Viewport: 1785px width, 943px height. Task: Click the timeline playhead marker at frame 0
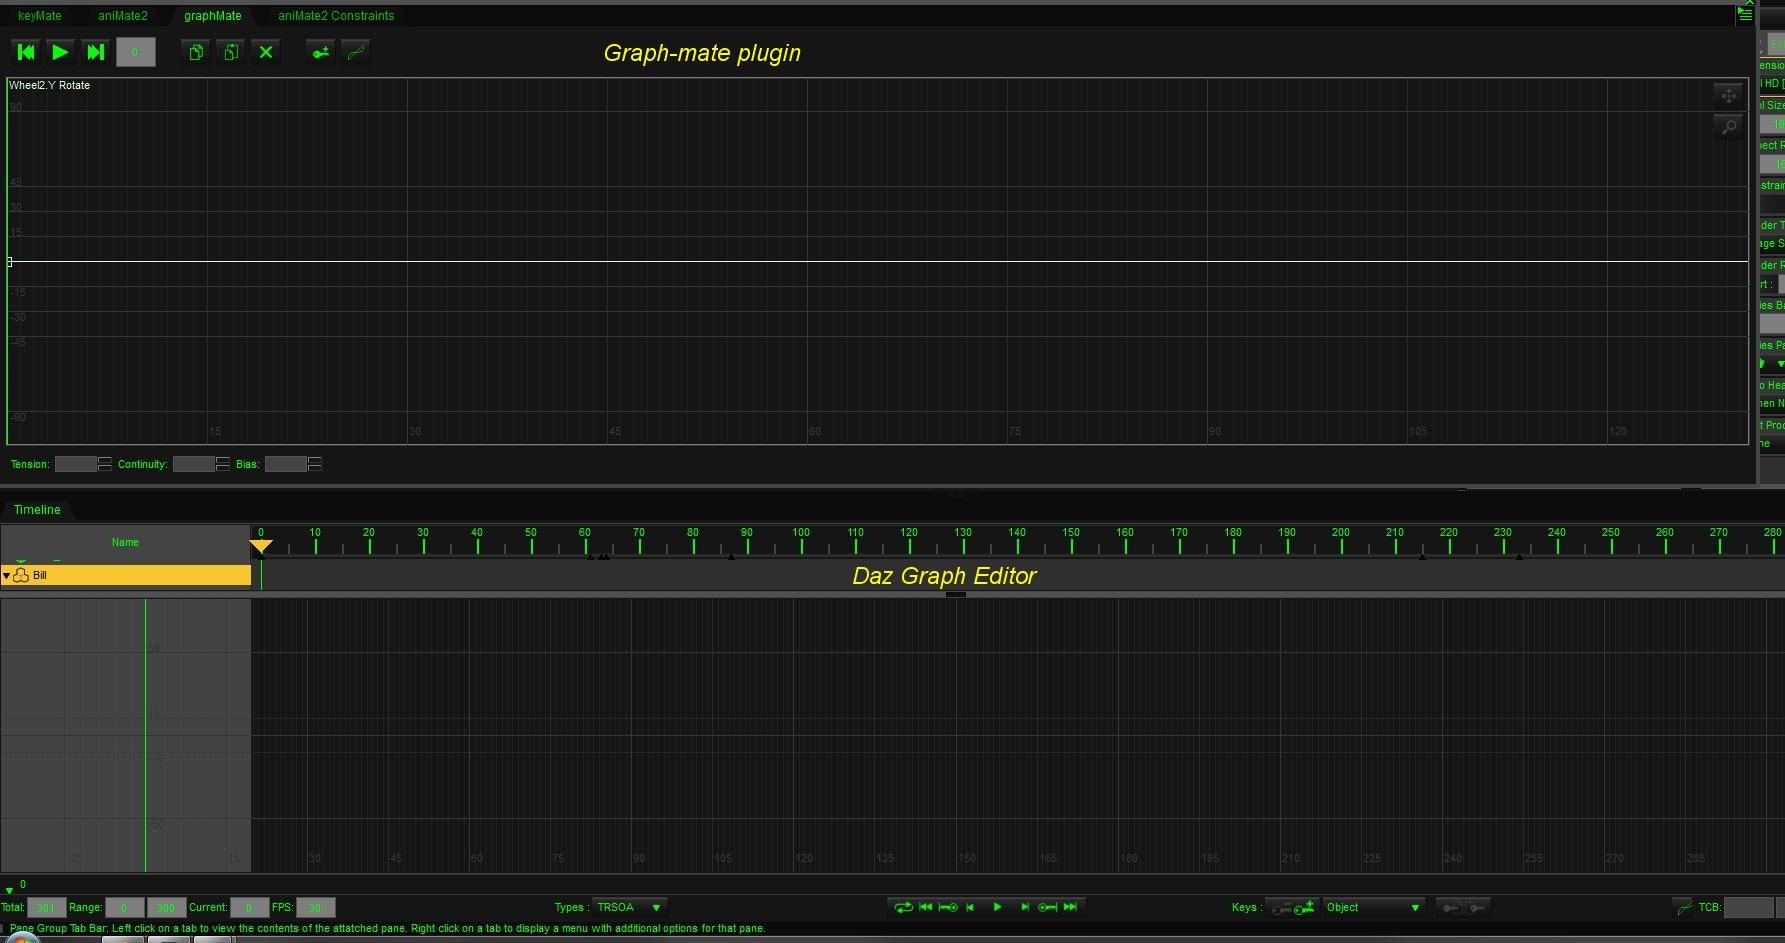pyautogui.click(x=261, y=546)
